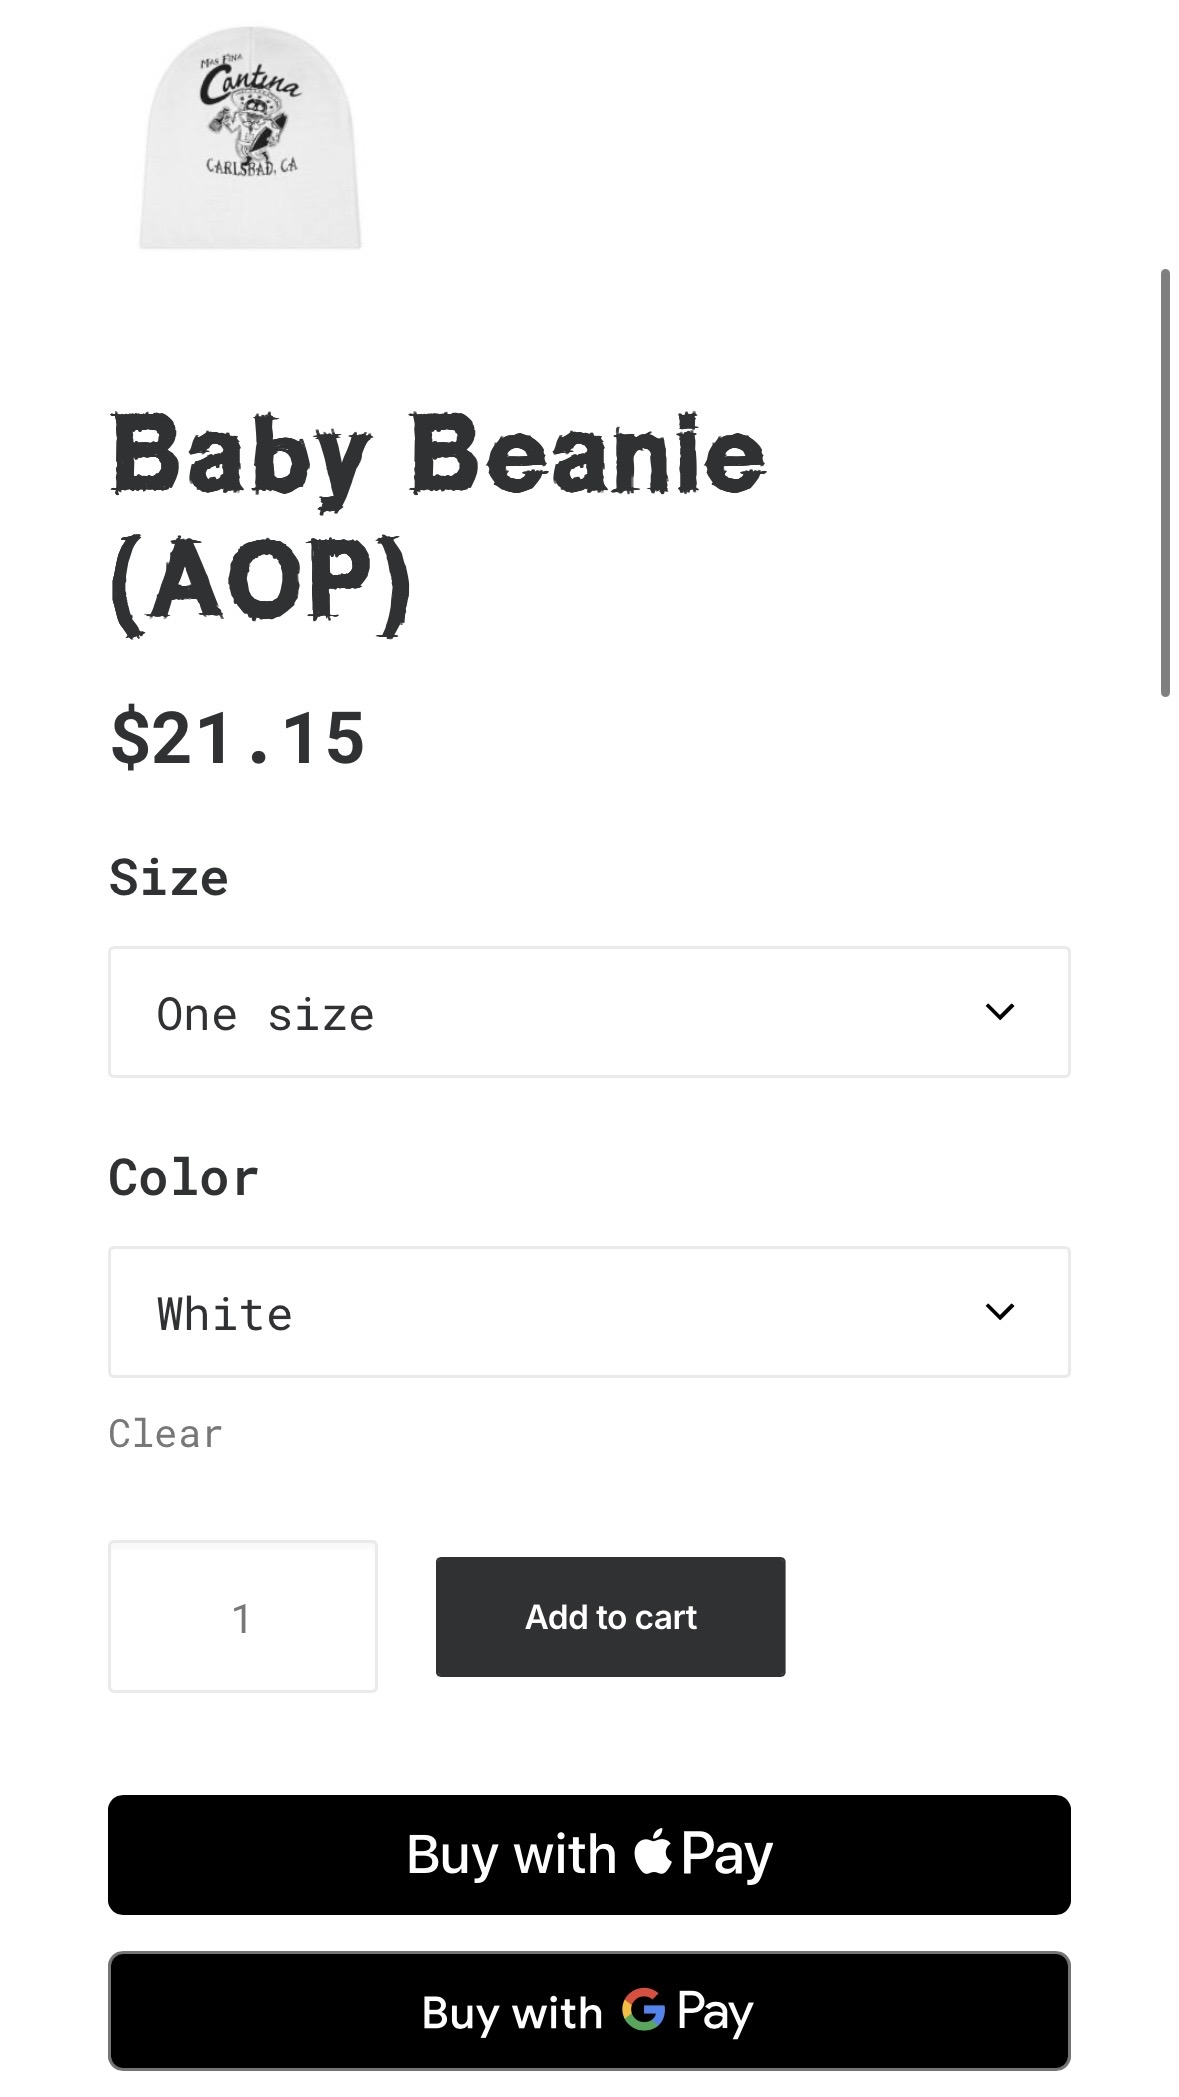This screenshot has height=2097, width=1179.
Task: Click the $21.15 price text
Action: tap(238, 739)
